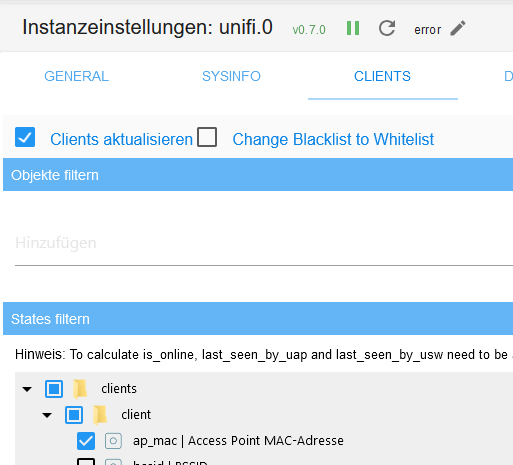The height and width of the screenshot is (465, 513).
Task: Click the ap_mac state icon
Action: click(113, 441)
